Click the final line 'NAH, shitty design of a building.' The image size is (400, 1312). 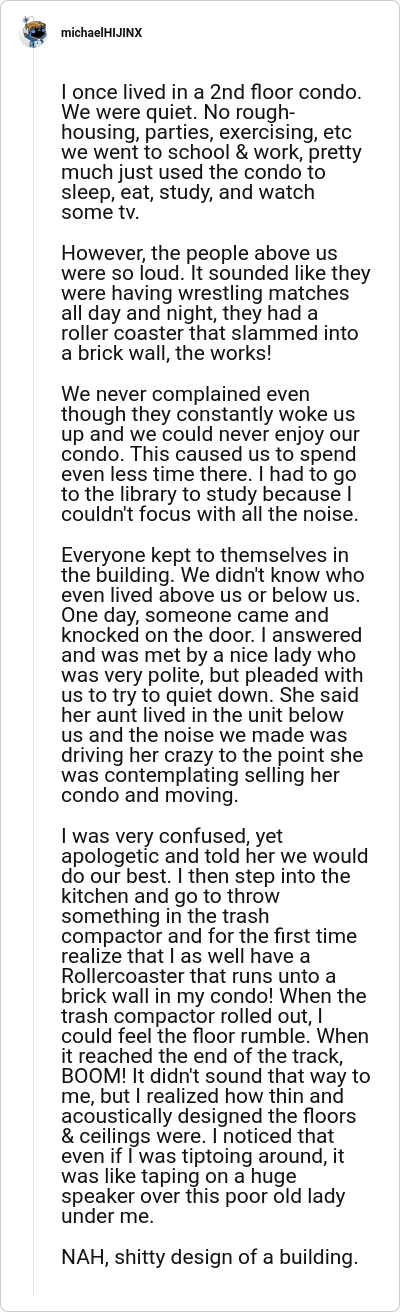[x=209, y=1257]
